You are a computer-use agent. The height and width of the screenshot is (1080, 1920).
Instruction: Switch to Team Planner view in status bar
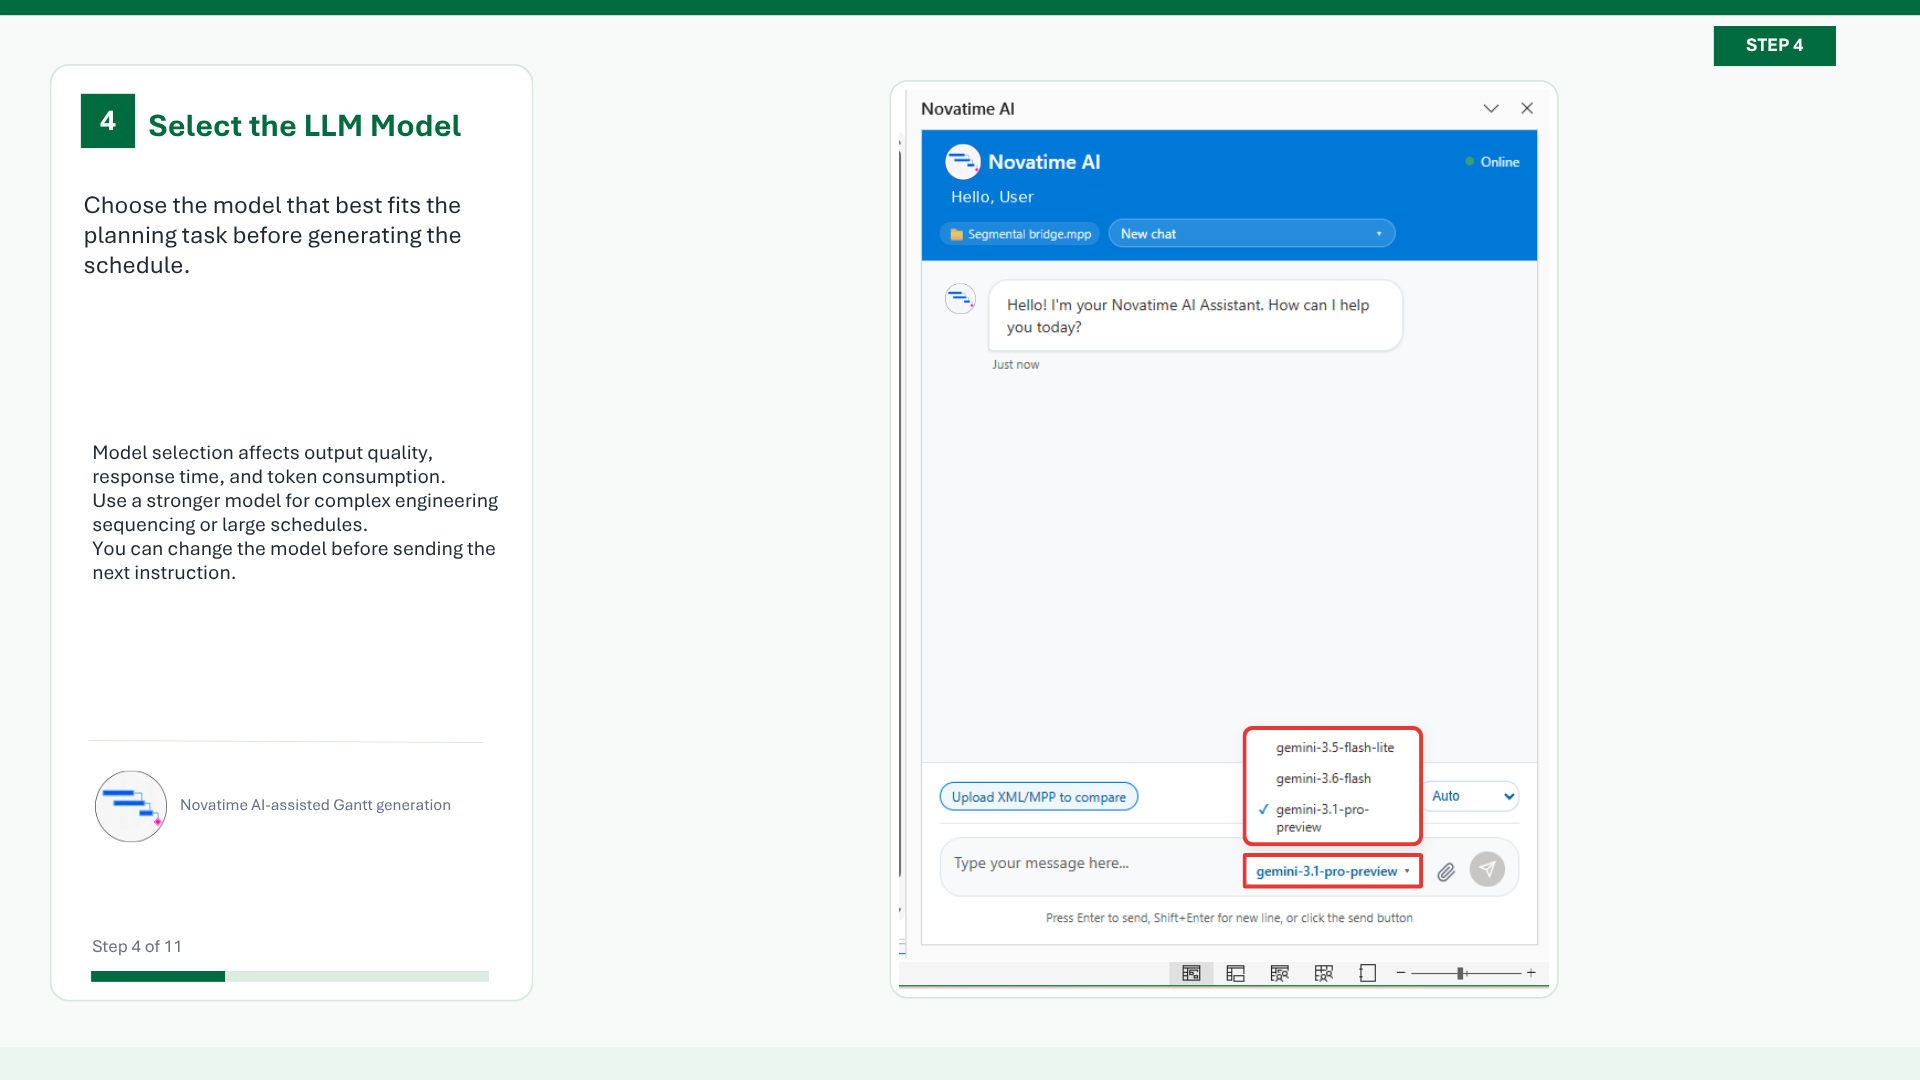tap(1279, 973)
